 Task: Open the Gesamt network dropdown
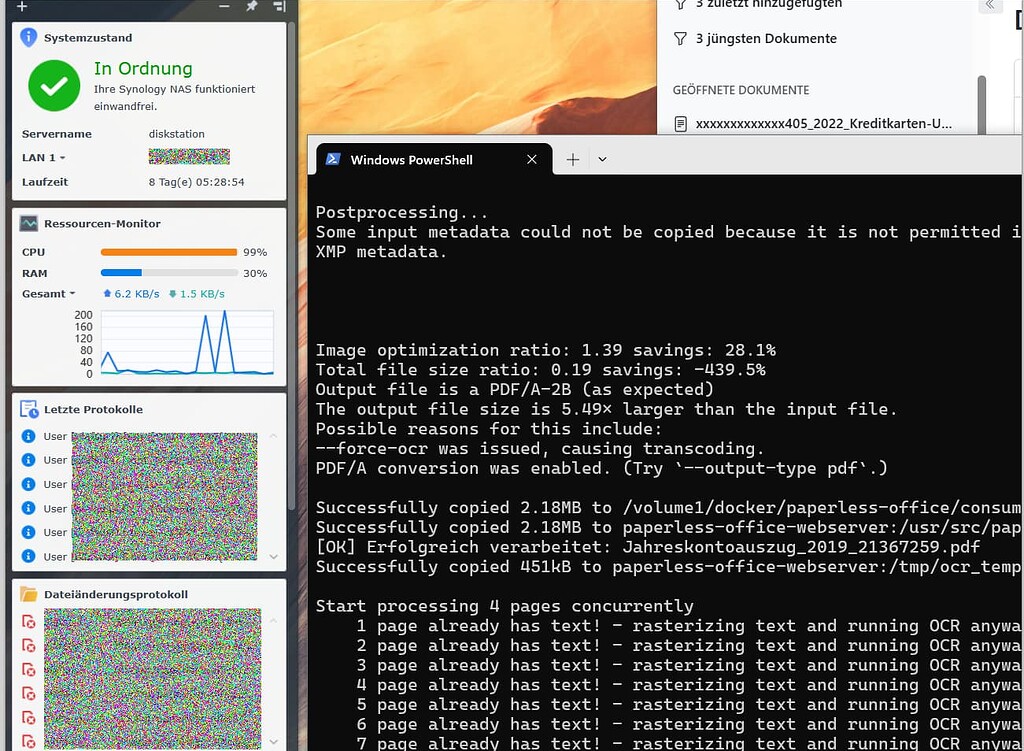72,294
